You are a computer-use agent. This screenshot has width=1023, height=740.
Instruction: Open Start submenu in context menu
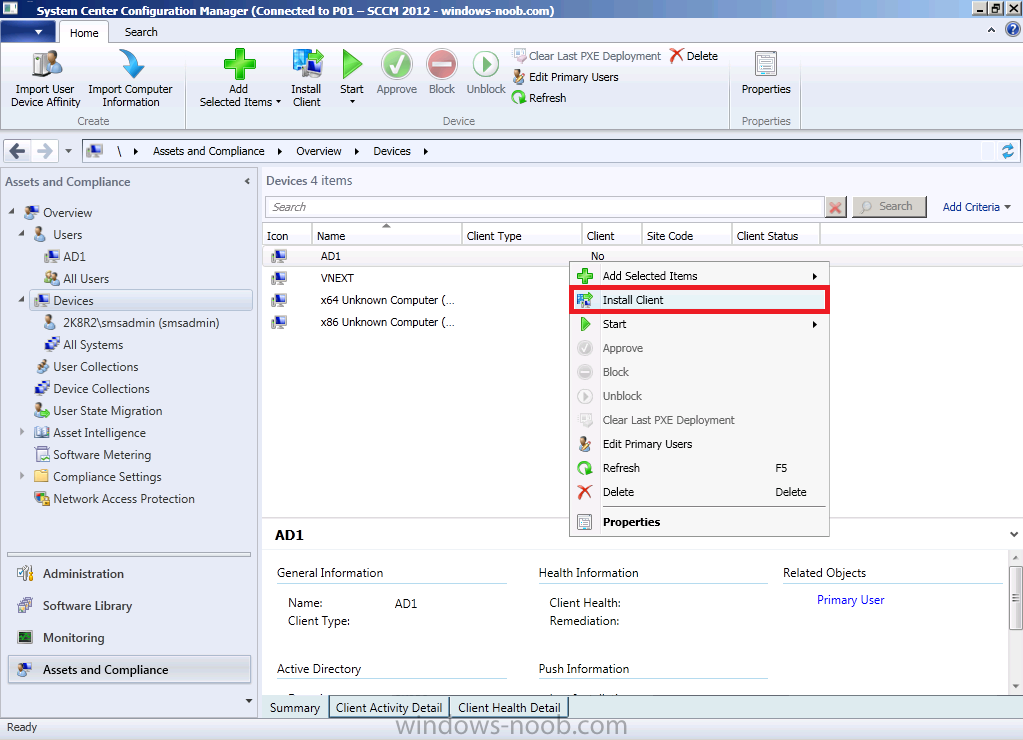[699, 324]
